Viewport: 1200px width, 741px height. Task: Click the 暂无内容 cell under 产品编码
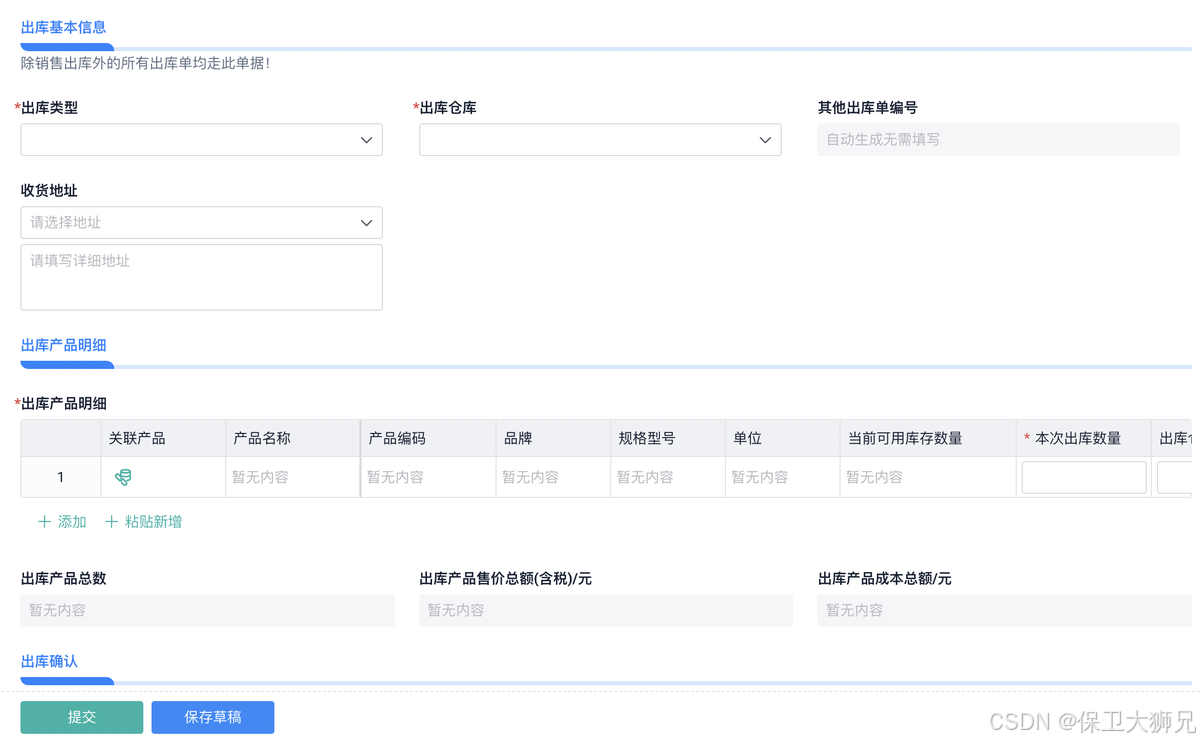coord(428,478)
